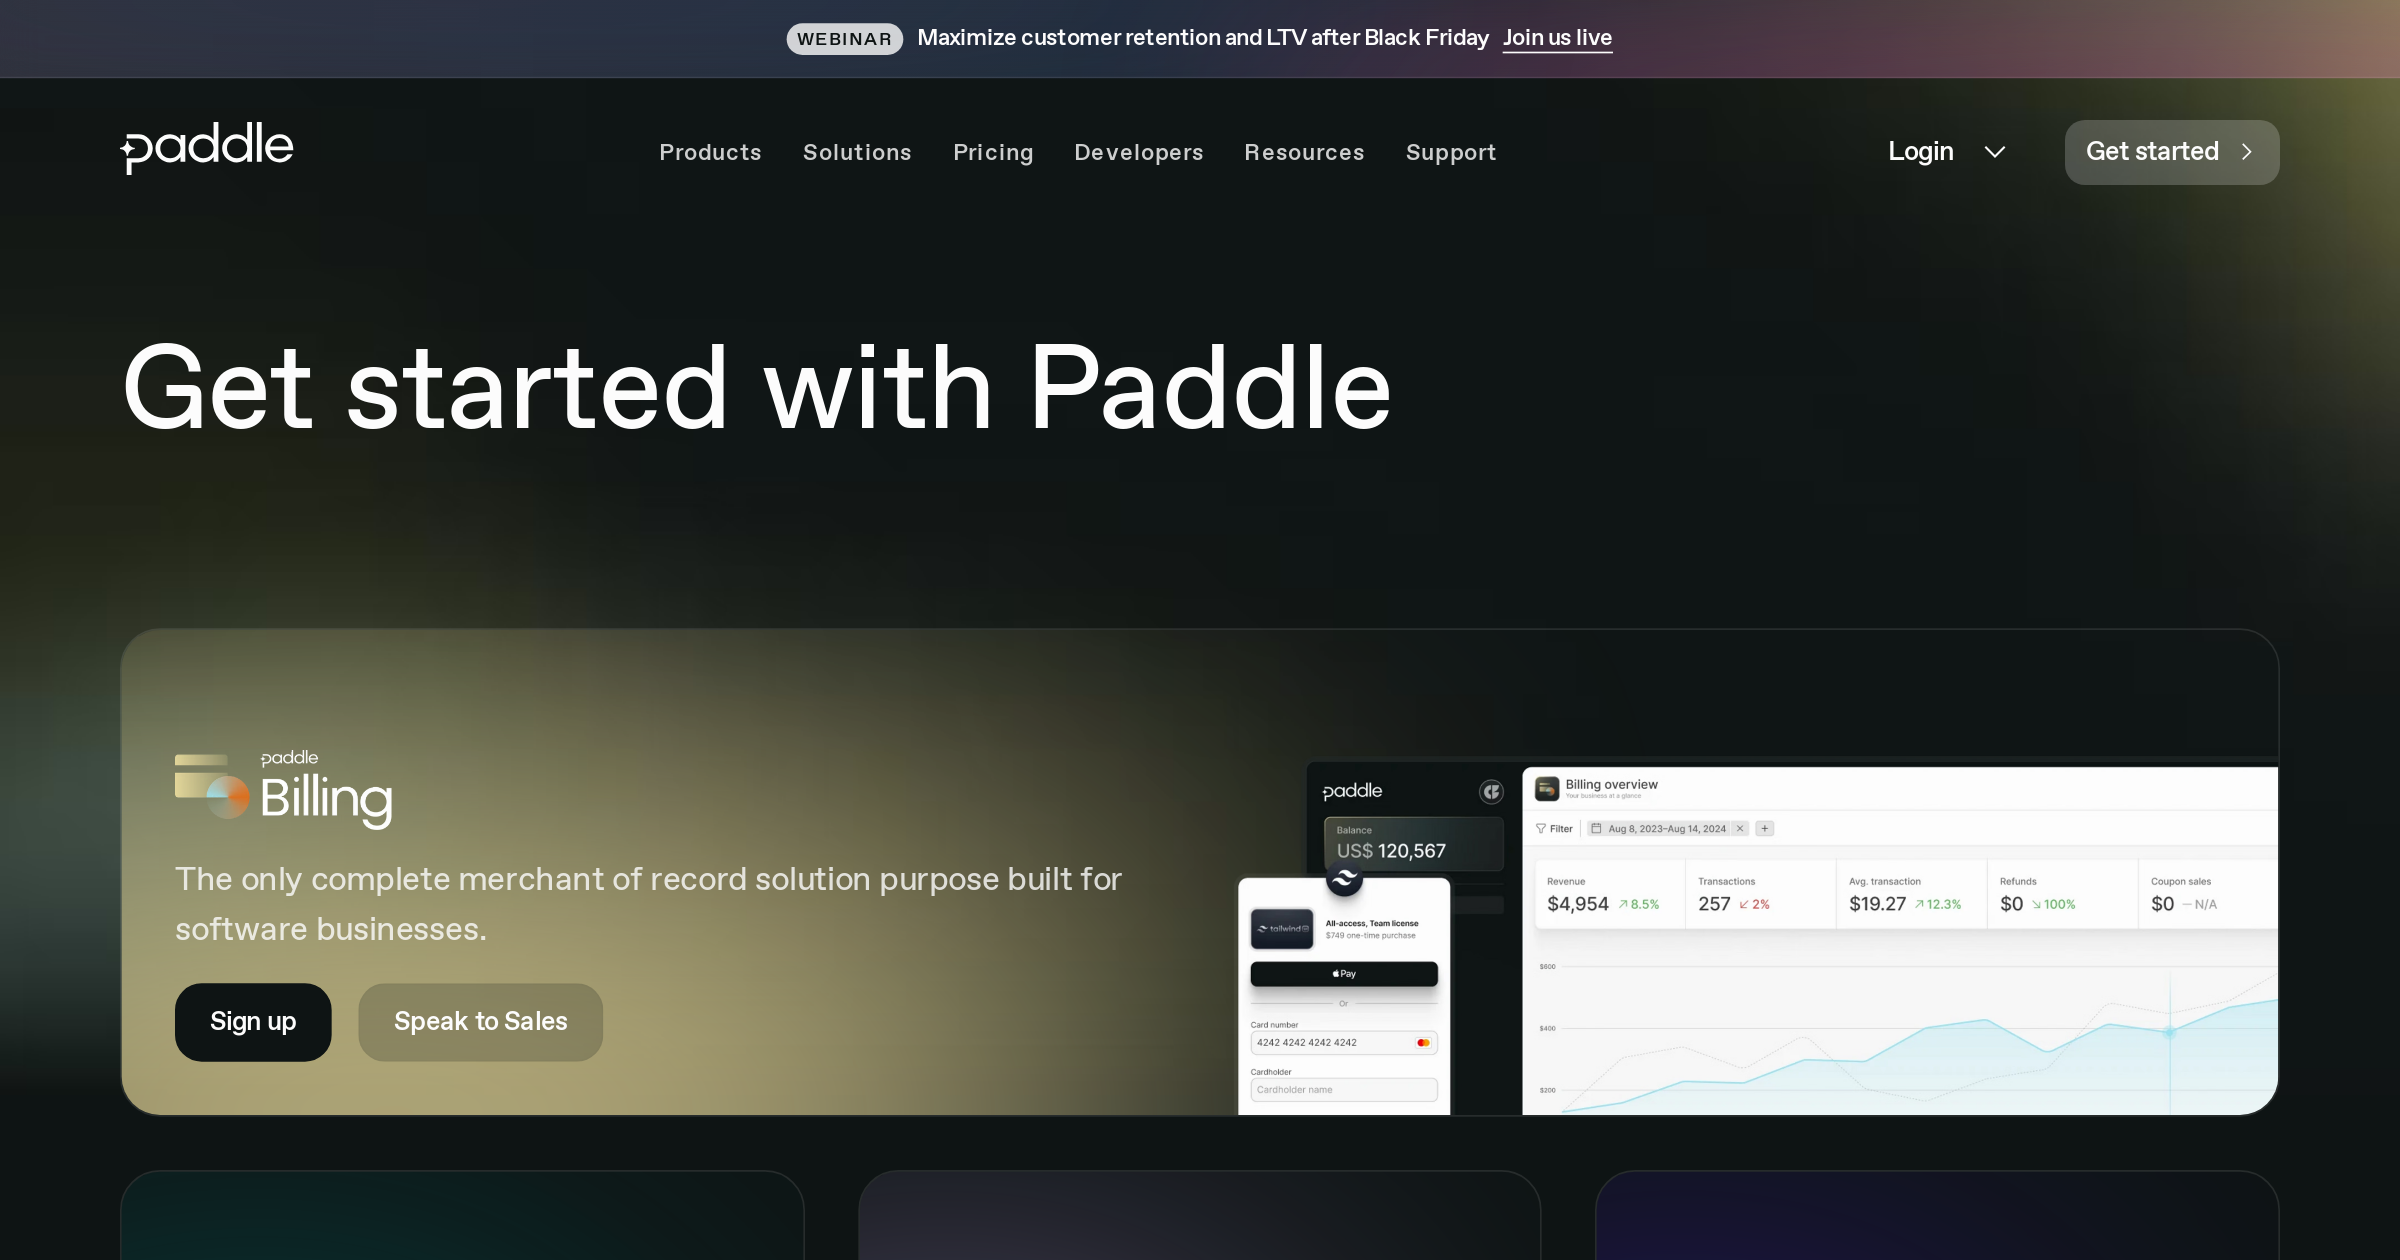Click the WEBINAR badge in banner
Screen dimensions: 2400x1260
844,39
